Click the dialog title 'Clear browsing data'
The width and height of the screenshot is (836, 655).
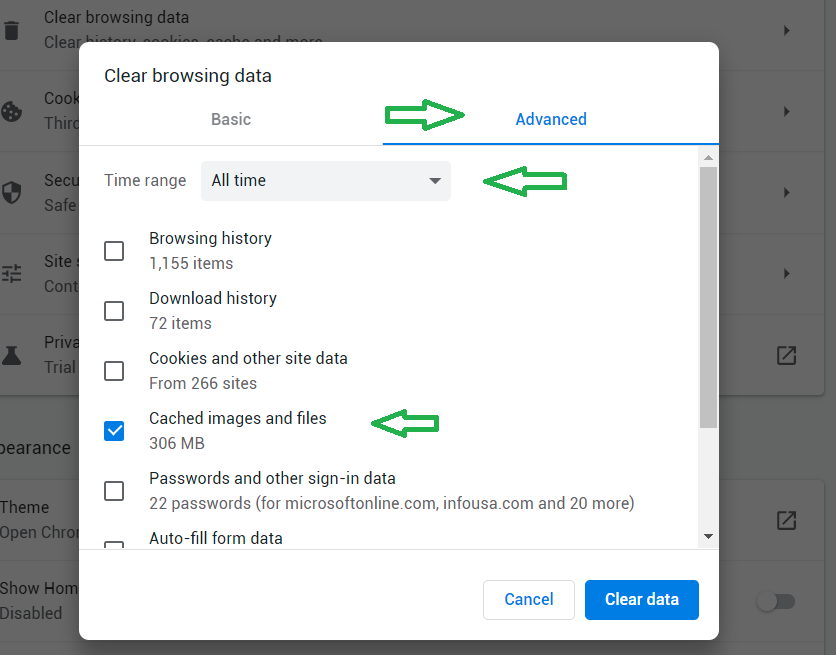pyautogui.click(x=188, y=76)
